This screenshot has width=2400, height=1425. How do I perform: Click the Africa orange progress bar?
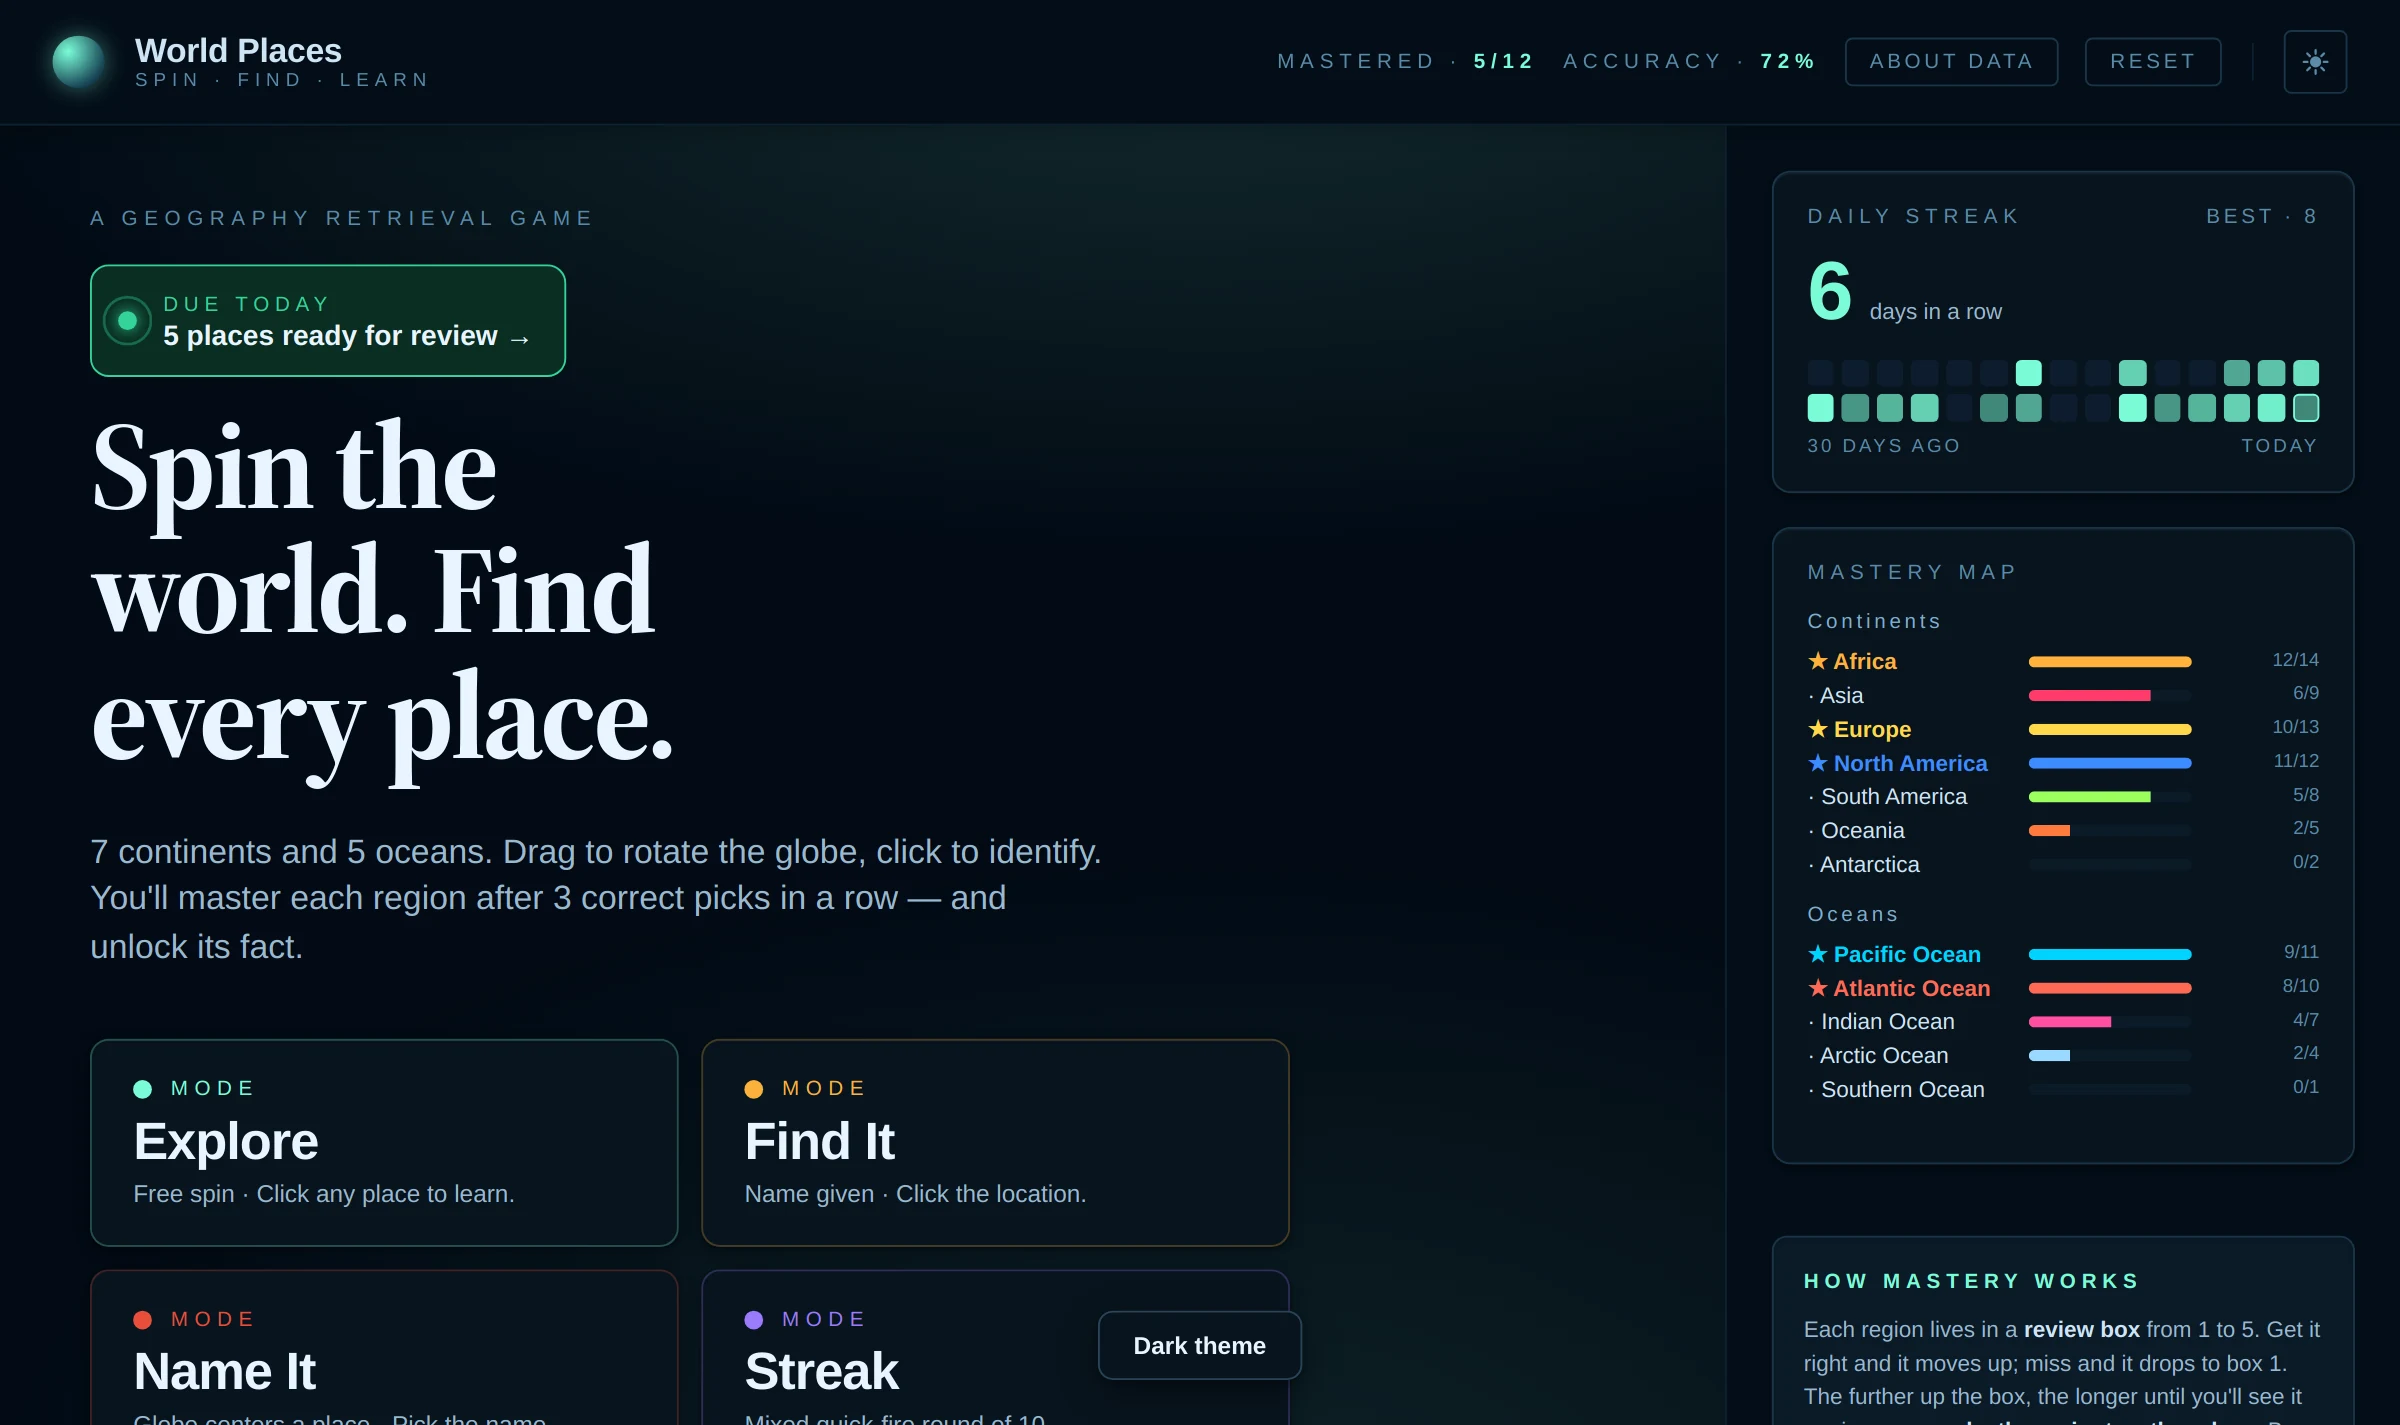click(x=2110, y=662)
